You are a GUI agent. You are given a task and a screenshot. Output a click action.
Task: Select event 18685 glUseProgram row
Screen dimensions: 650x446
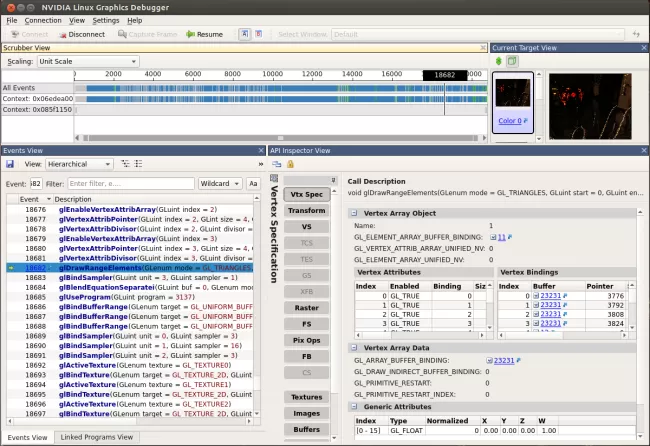click(130, 297)
